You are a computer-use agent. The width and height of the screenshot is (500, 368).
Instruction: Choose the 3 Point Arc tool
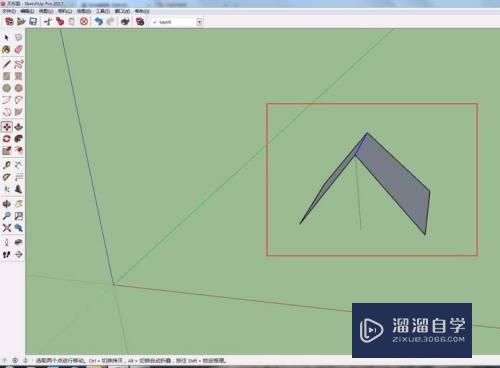pyautogui.click(x=6, y=112)
